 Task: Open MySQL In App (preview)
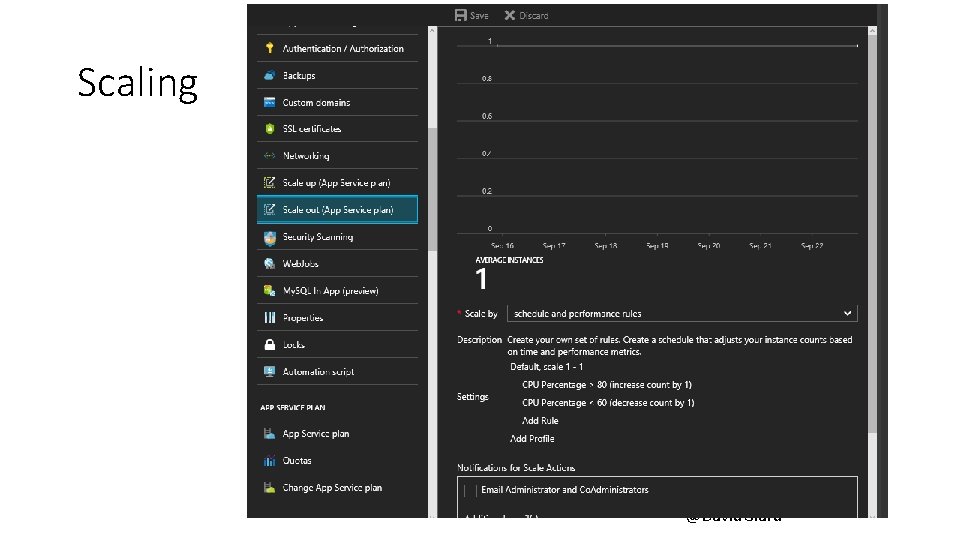pyautogui.click(x=337, y=290)
